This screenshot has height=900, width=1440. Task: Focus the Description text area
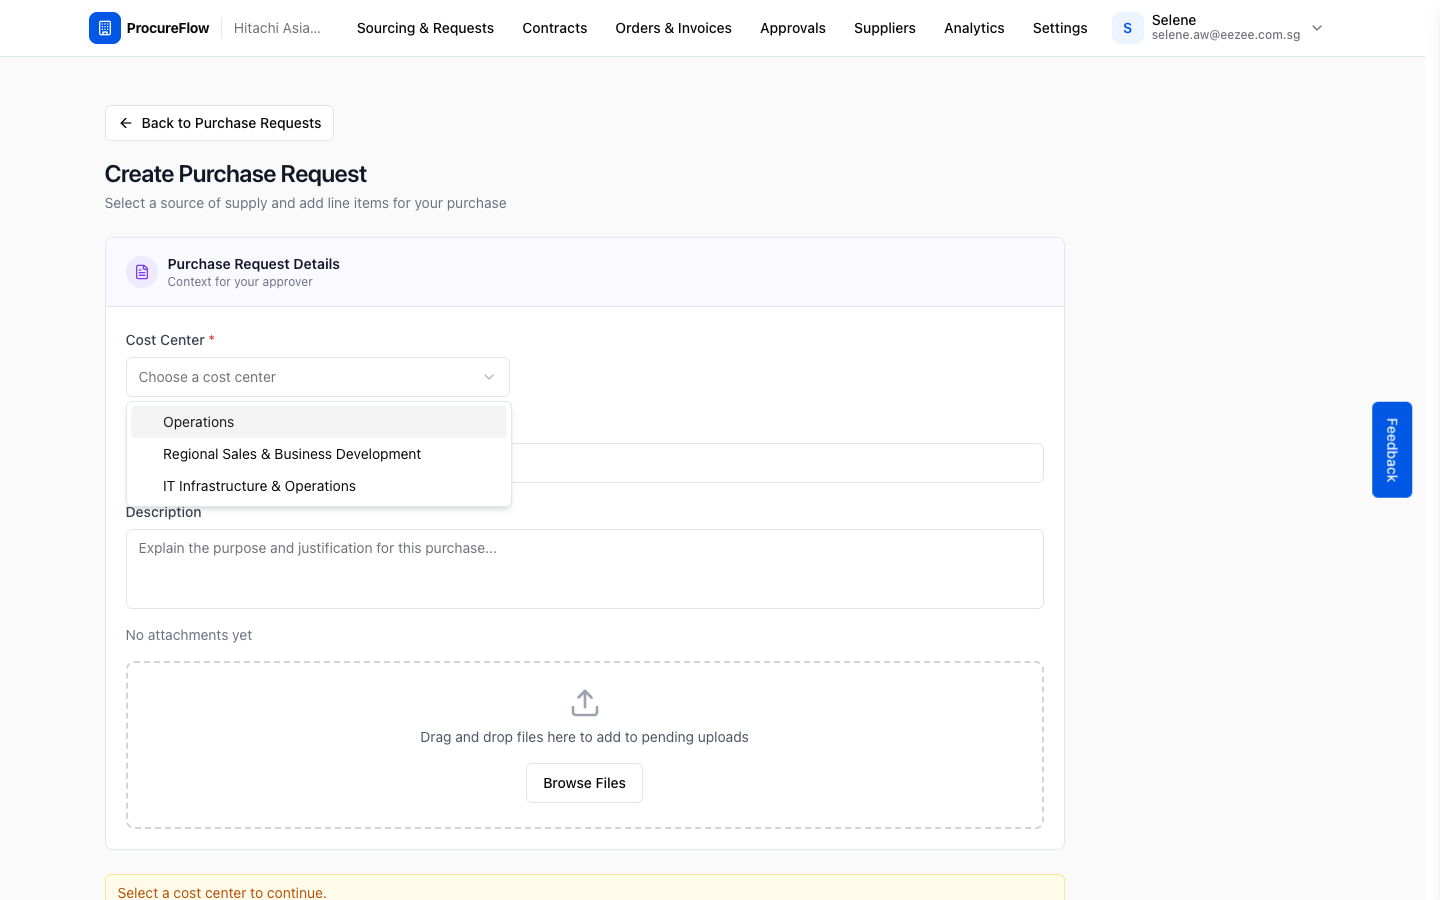tap(584, 569)
